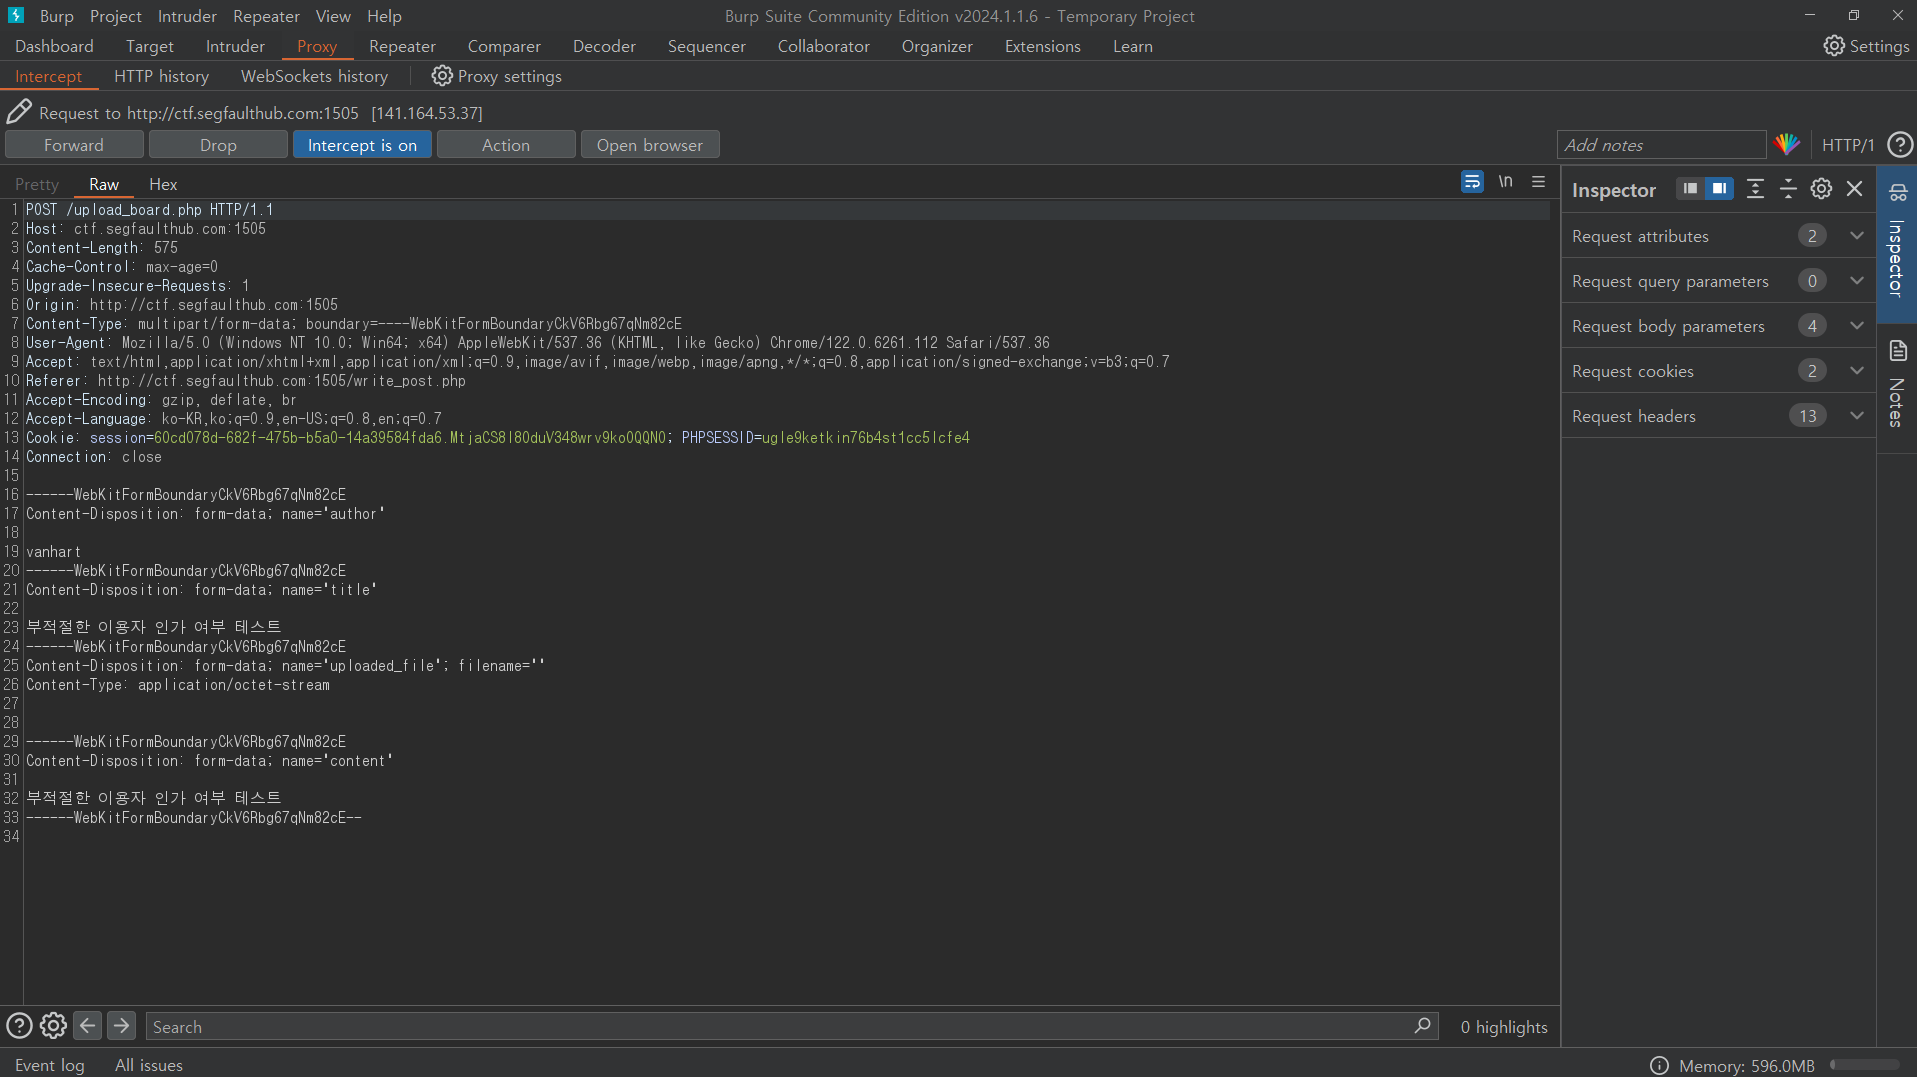This screenshot has height=1077, width=1917.
Task: Click Inspector collapse all sections icon
Action: (1788, 189)
